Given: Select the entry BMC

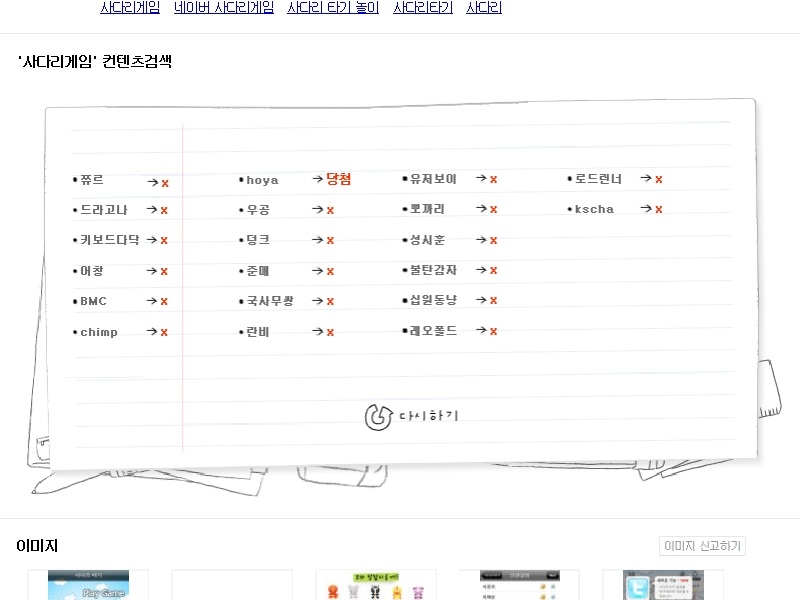Looking at the screenshot, I should (93, 302).
